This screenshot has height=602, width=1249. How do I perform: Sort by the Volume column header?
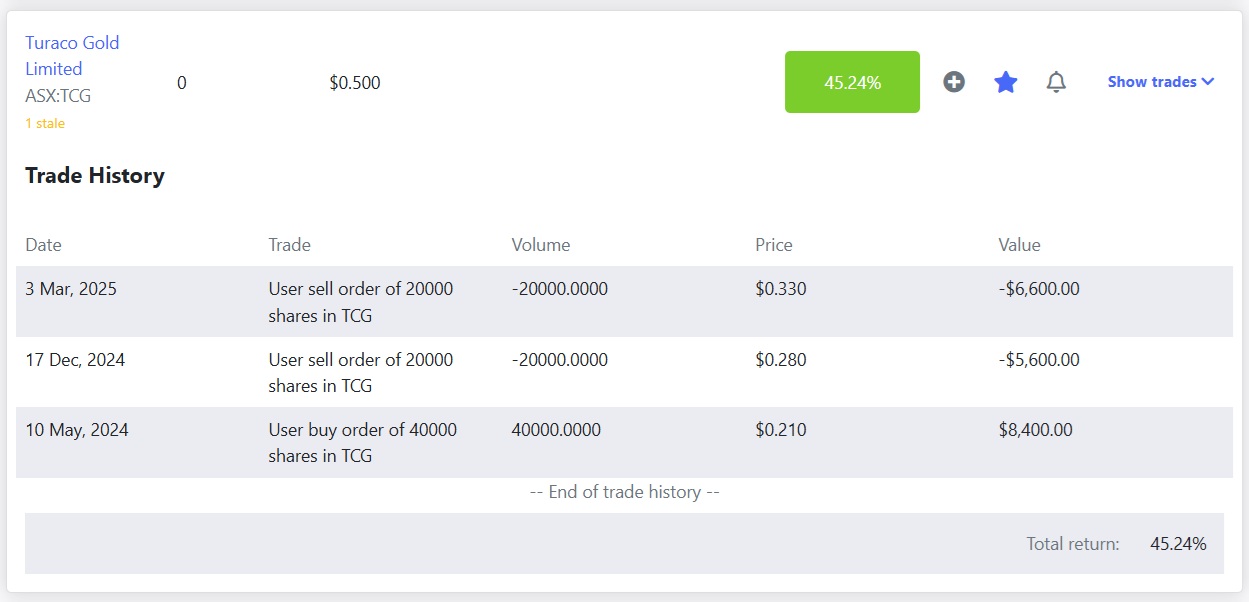(540, 245)
